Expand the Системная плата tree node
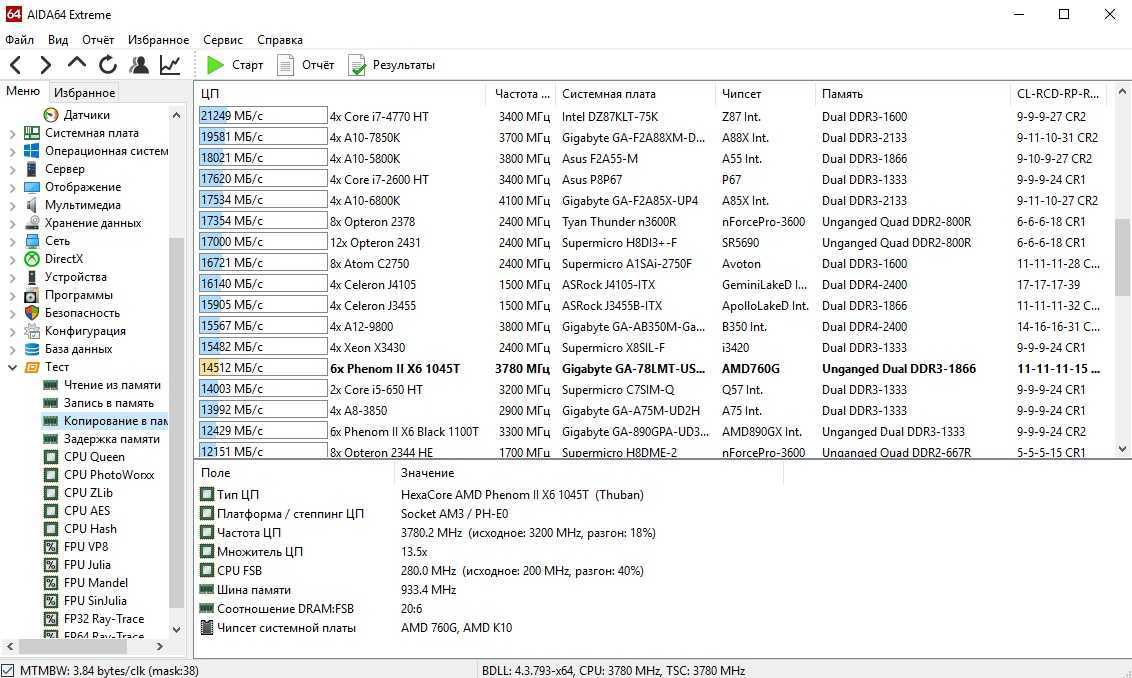 tap(12, 134)
